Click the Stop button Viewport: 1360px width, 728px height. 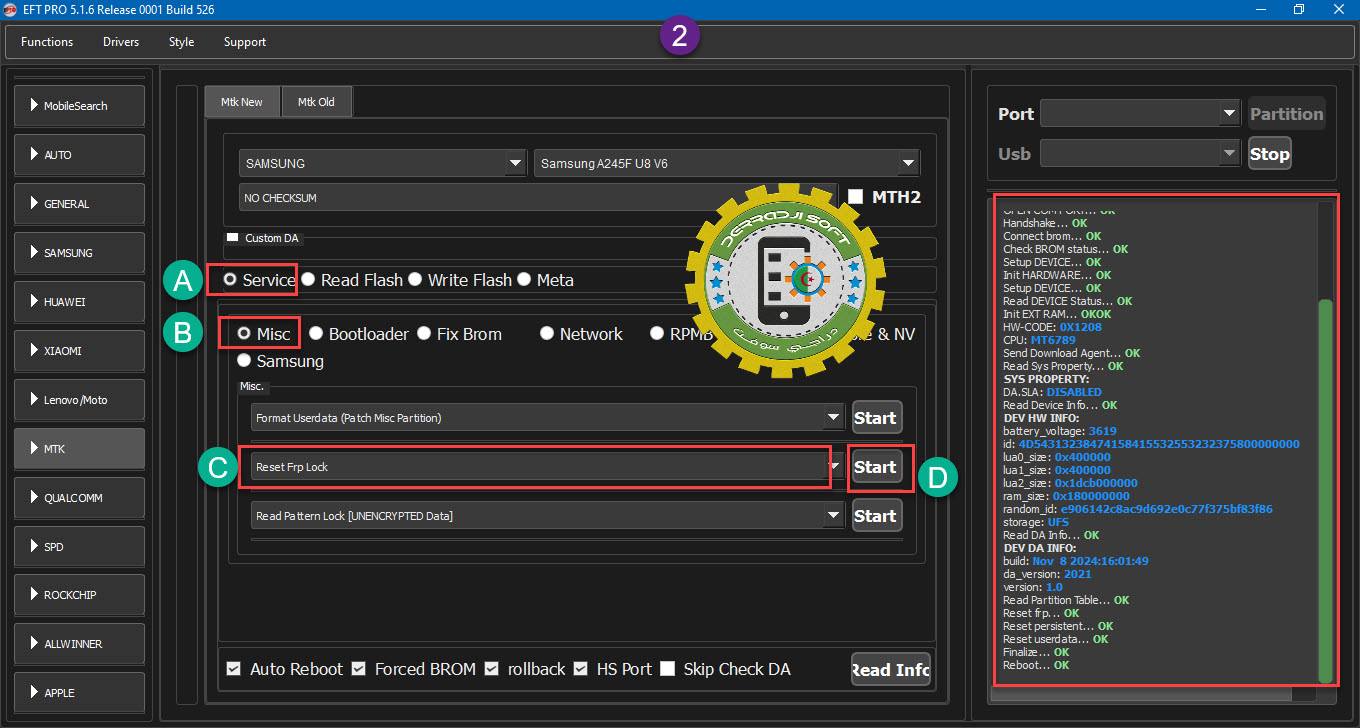pos(1269,154)
